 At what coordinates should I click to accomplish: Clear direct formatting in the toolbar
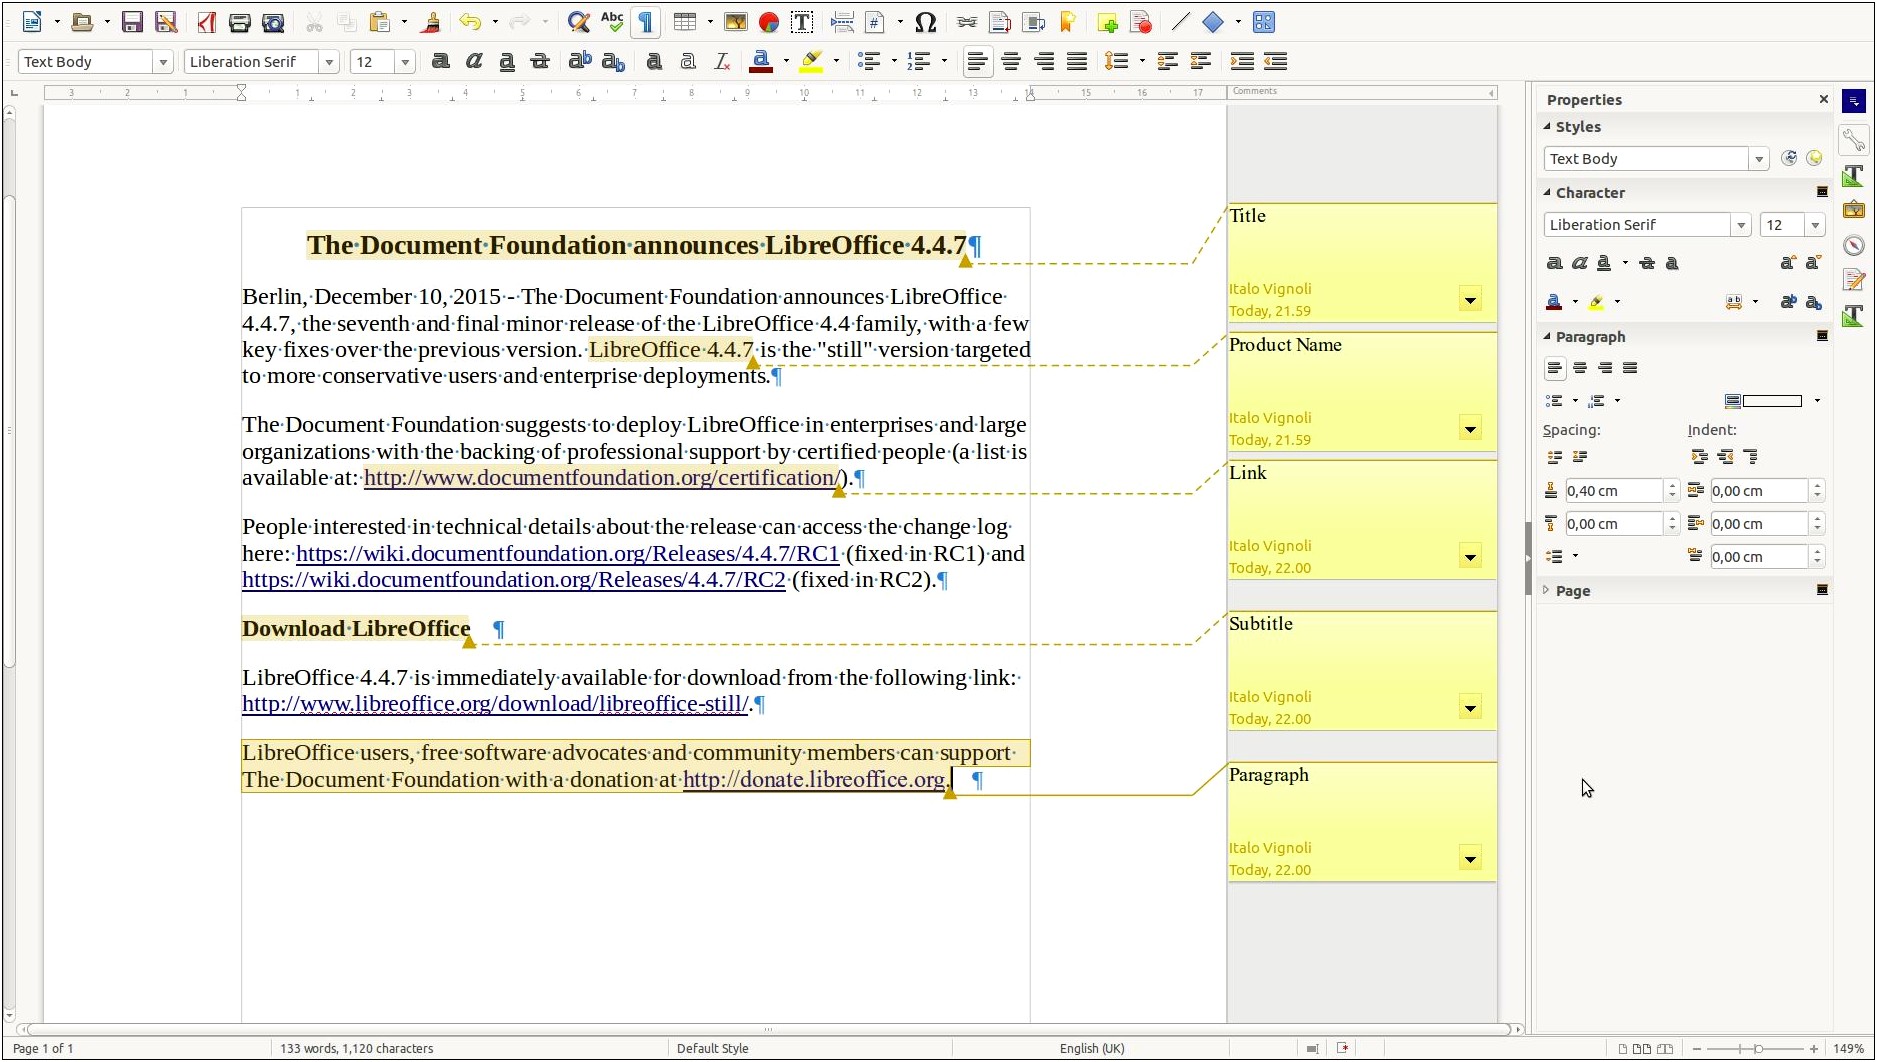[722, 62]
